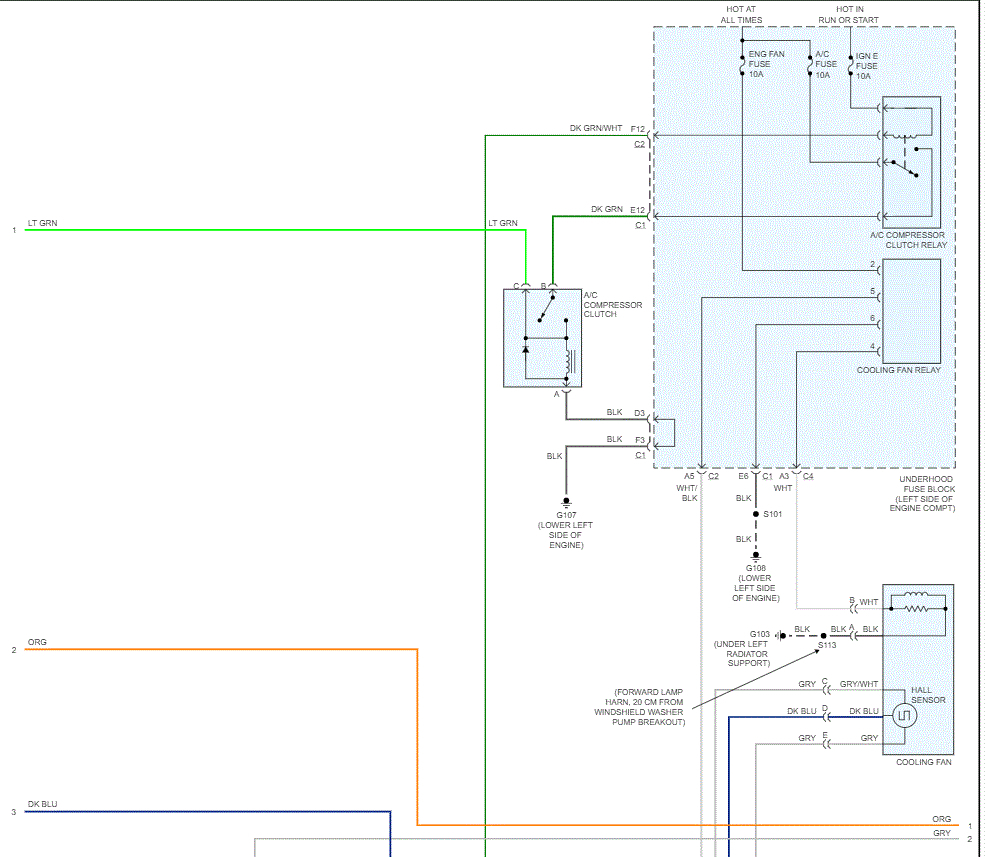Click the G108 ground symbol

click(756, 556)
